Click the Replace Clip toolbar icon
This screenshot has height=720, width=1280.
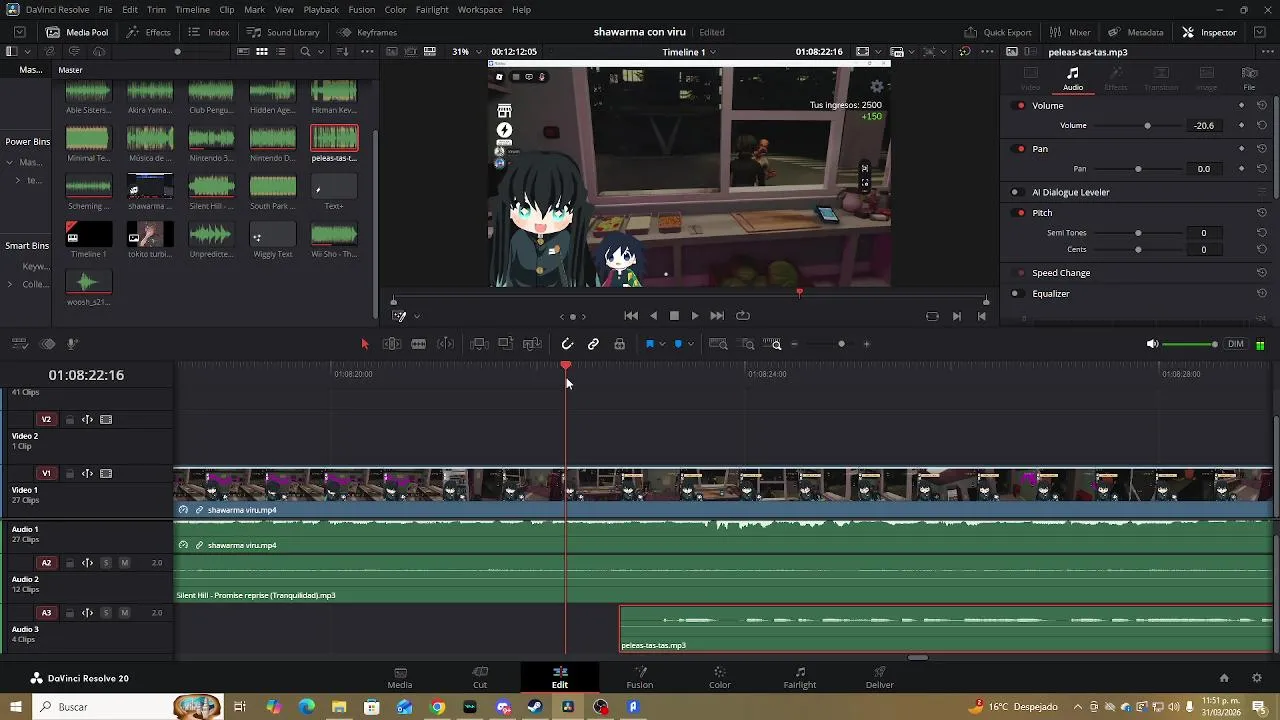click(532, 344)
